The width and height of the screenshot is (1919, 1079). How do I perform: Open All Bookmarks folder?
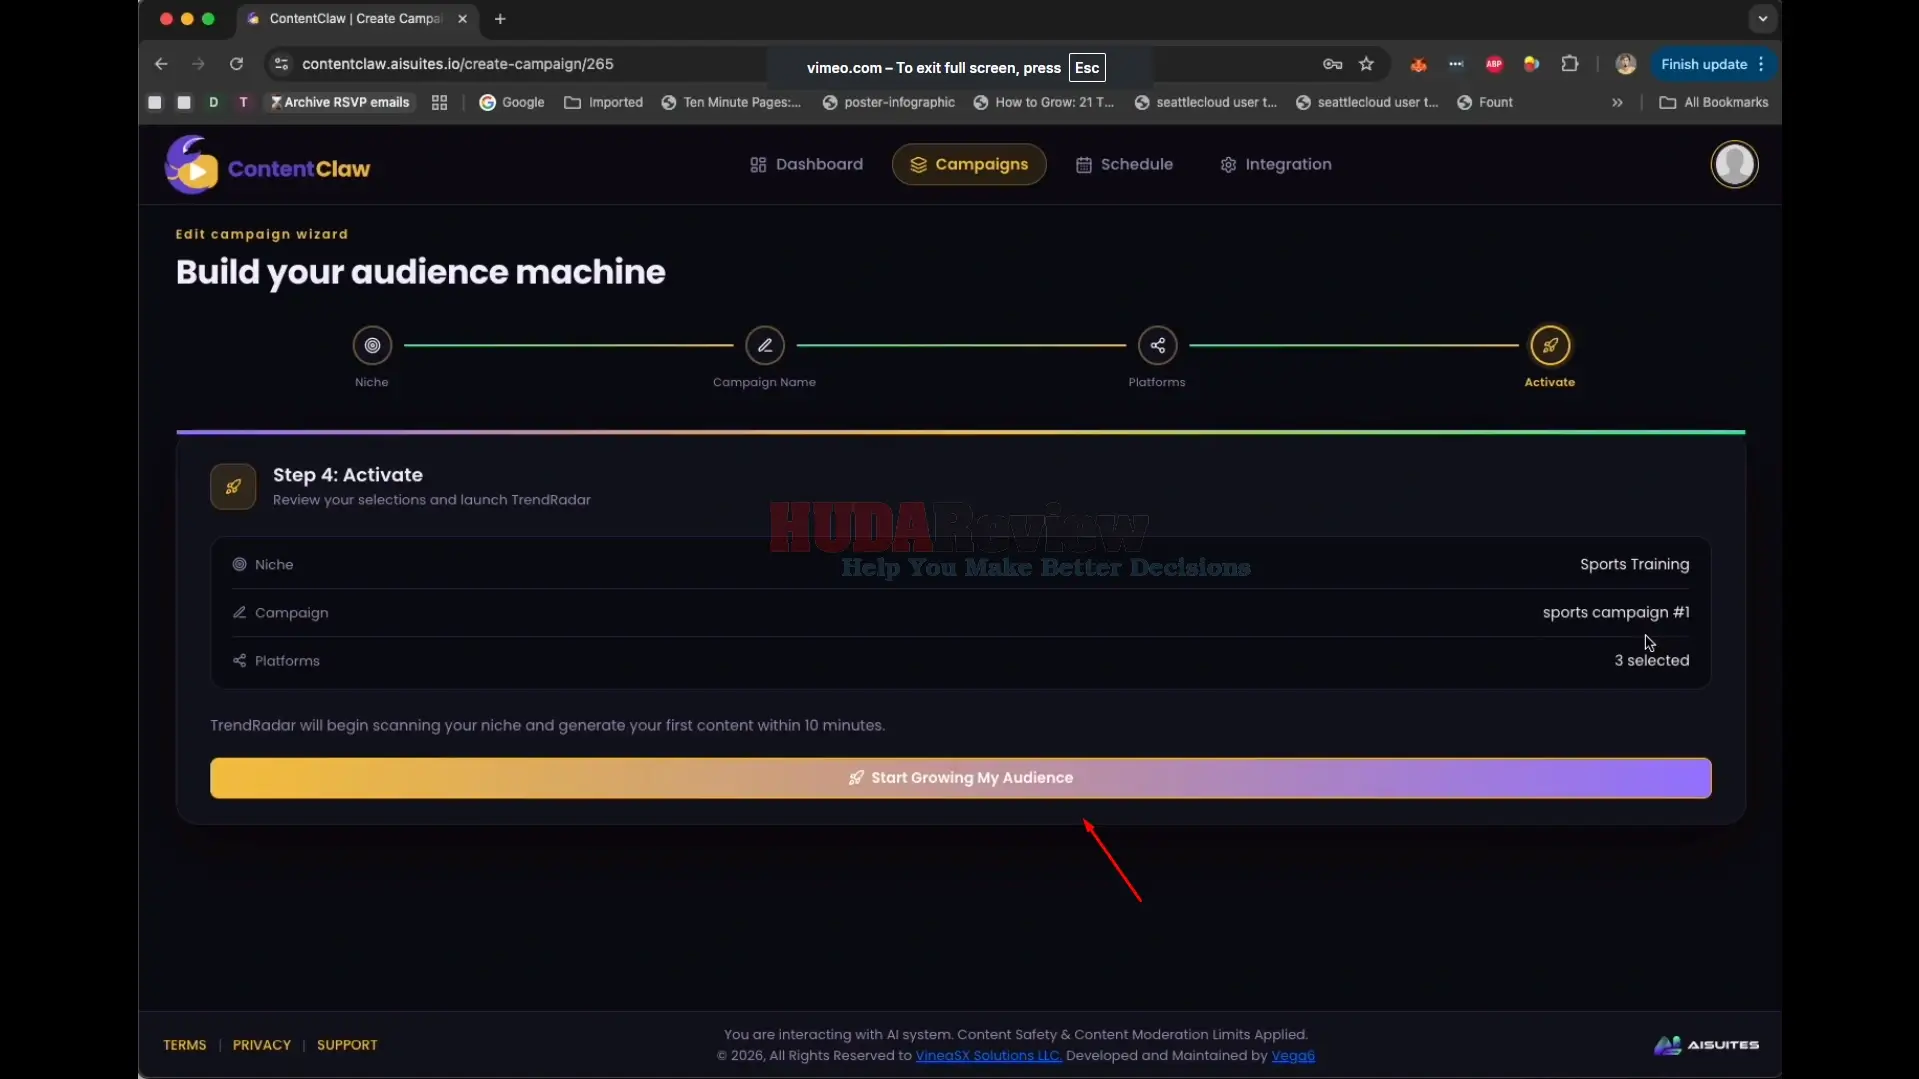point(1714,102)
